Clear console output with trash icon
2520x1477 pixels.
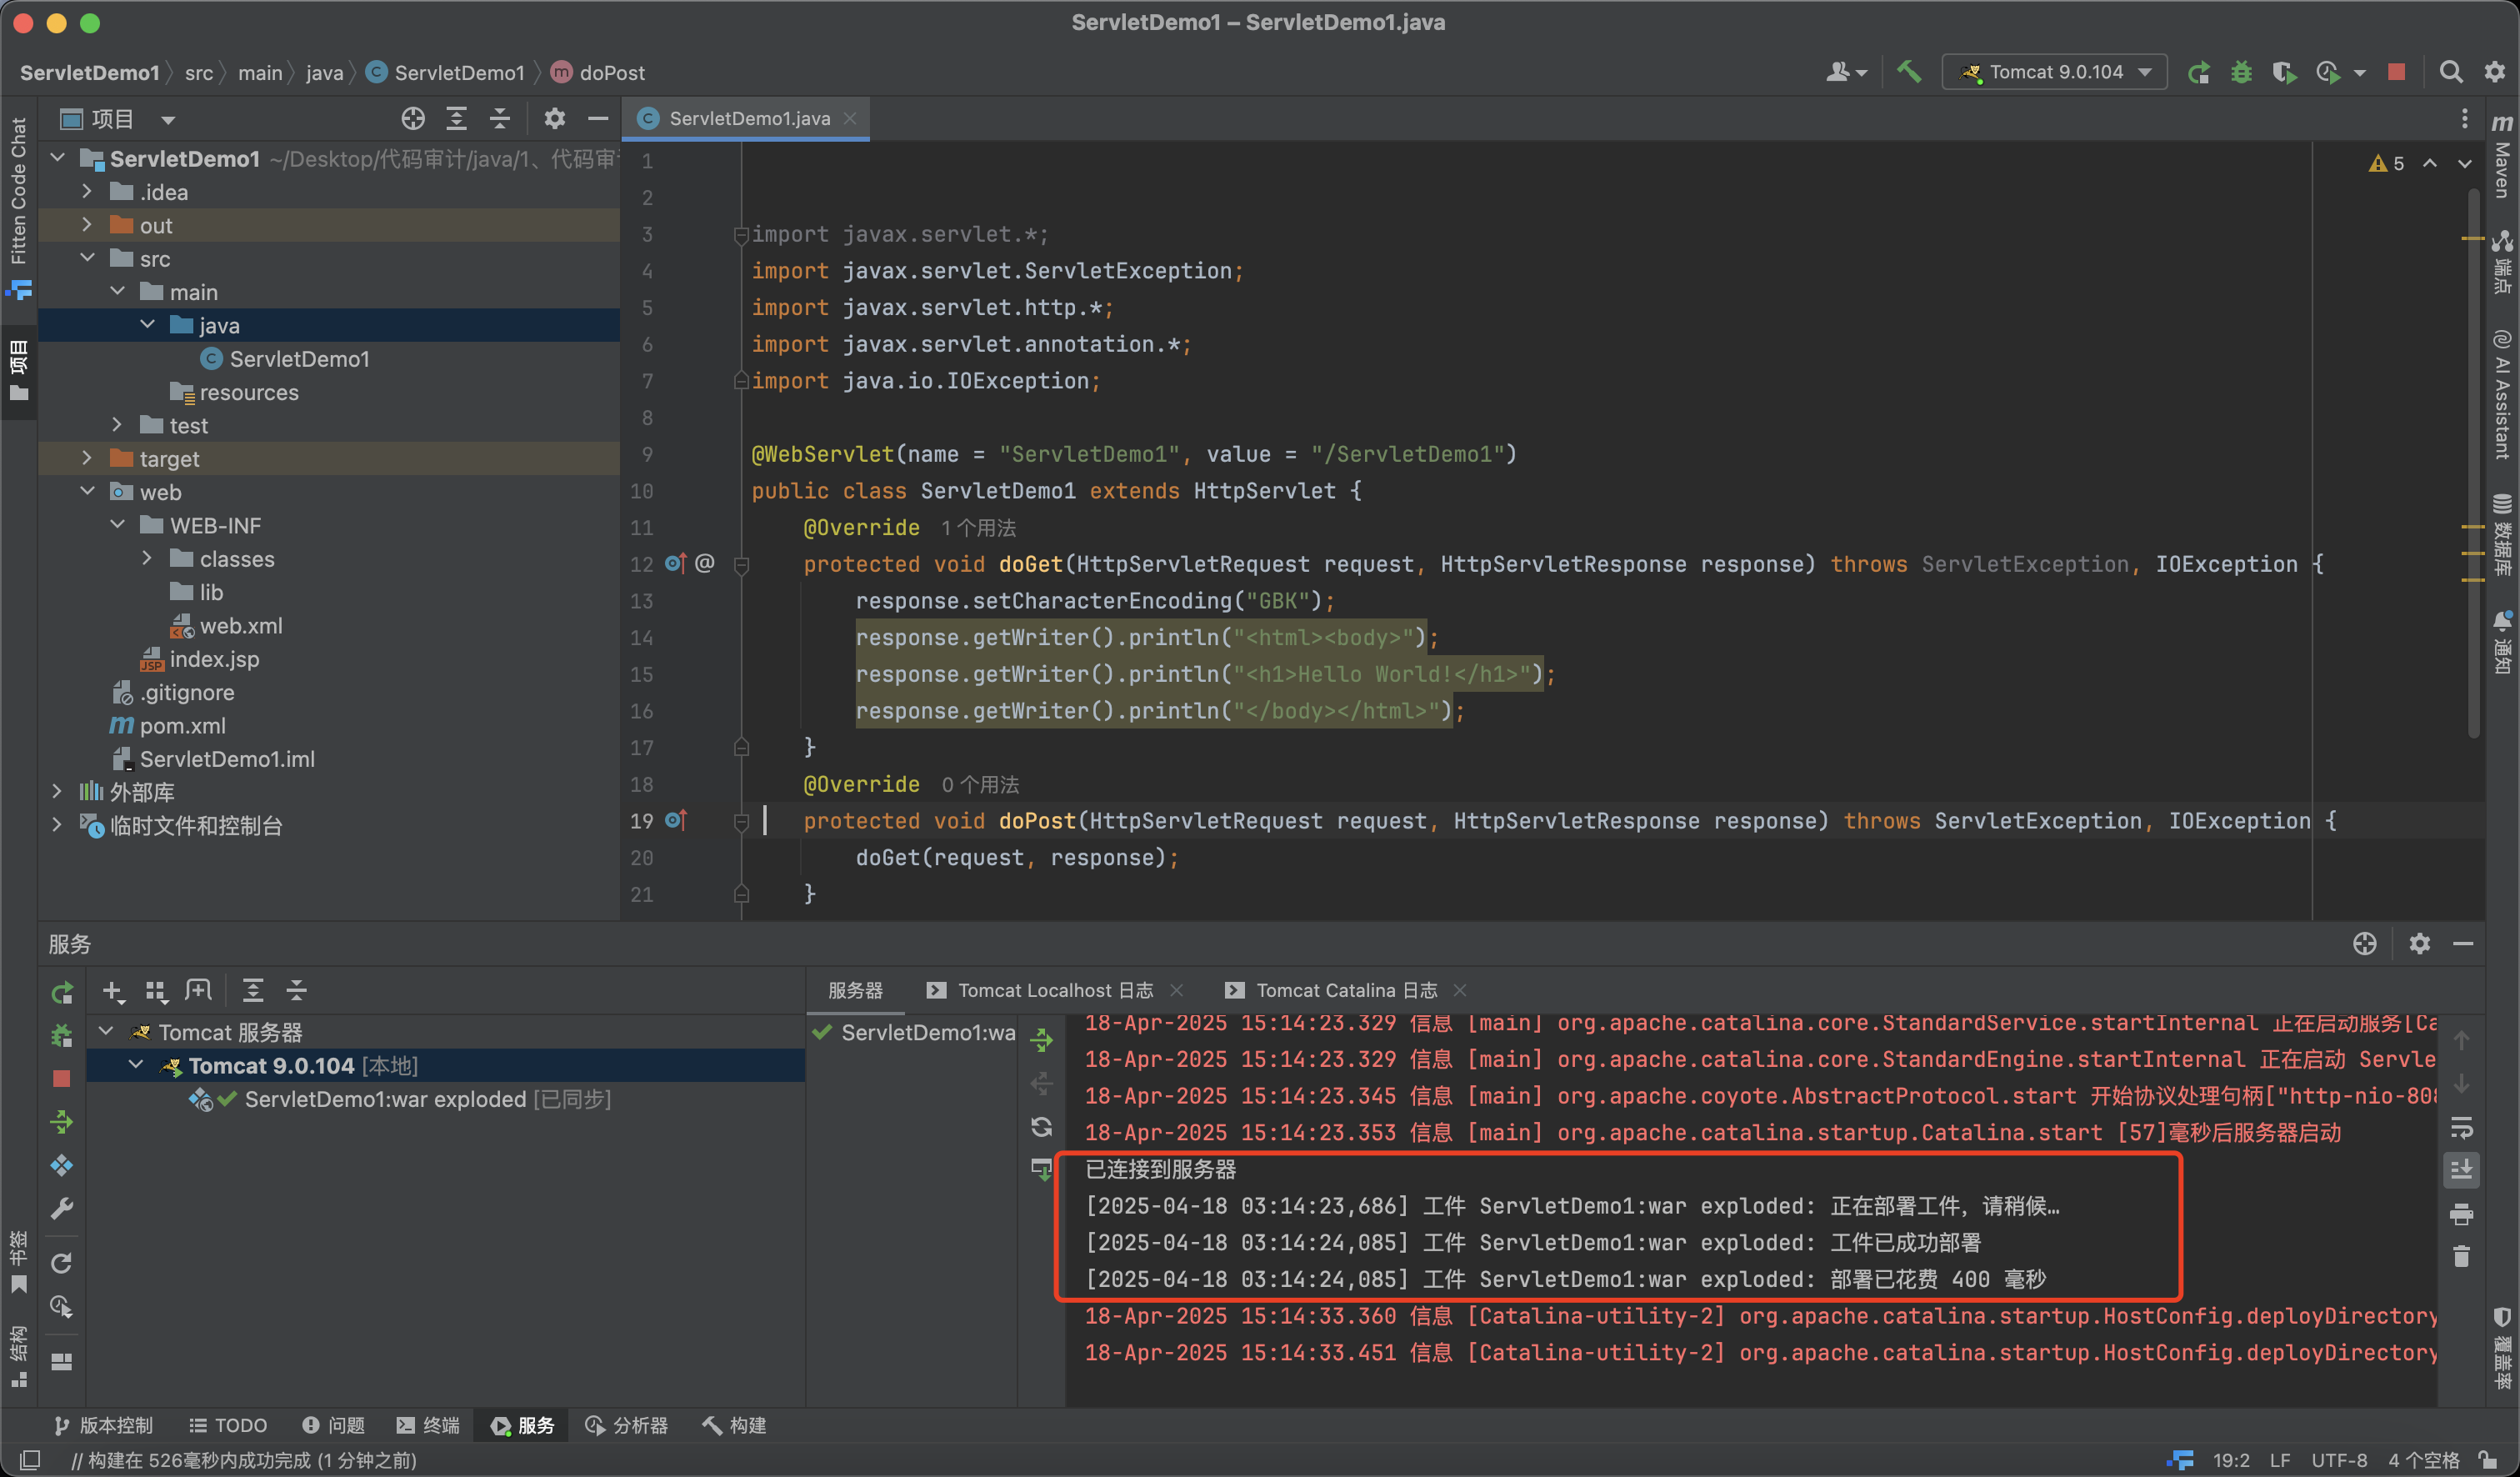tap(2462, 1256)
